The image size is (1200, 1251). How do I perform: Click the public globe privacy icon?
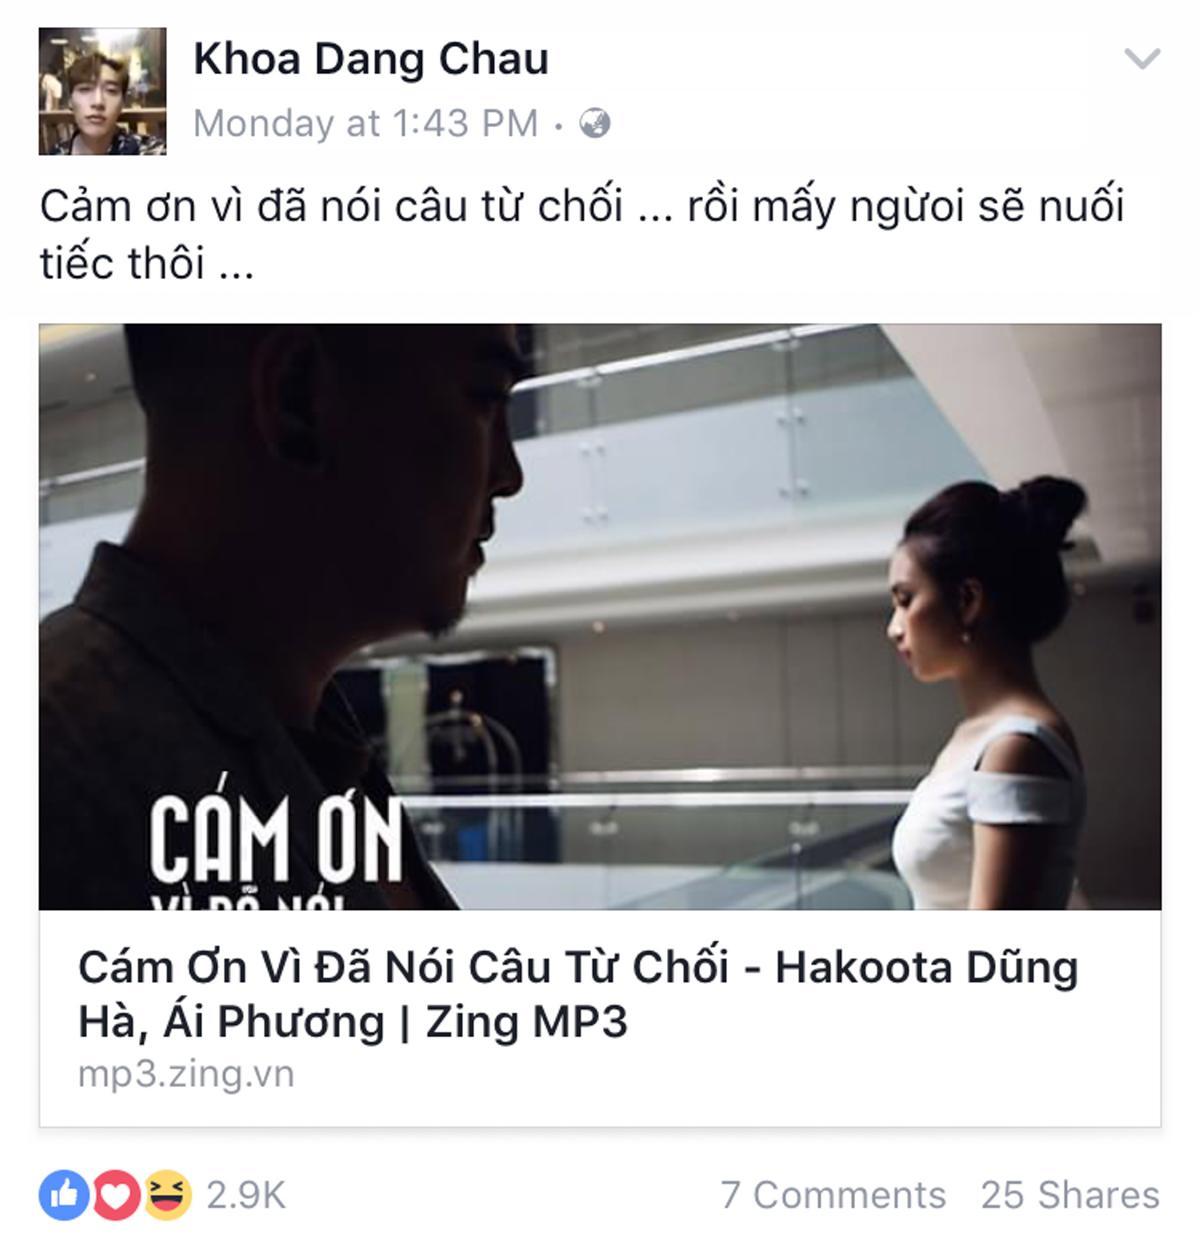pyautogui.click(x=595, y=124)
